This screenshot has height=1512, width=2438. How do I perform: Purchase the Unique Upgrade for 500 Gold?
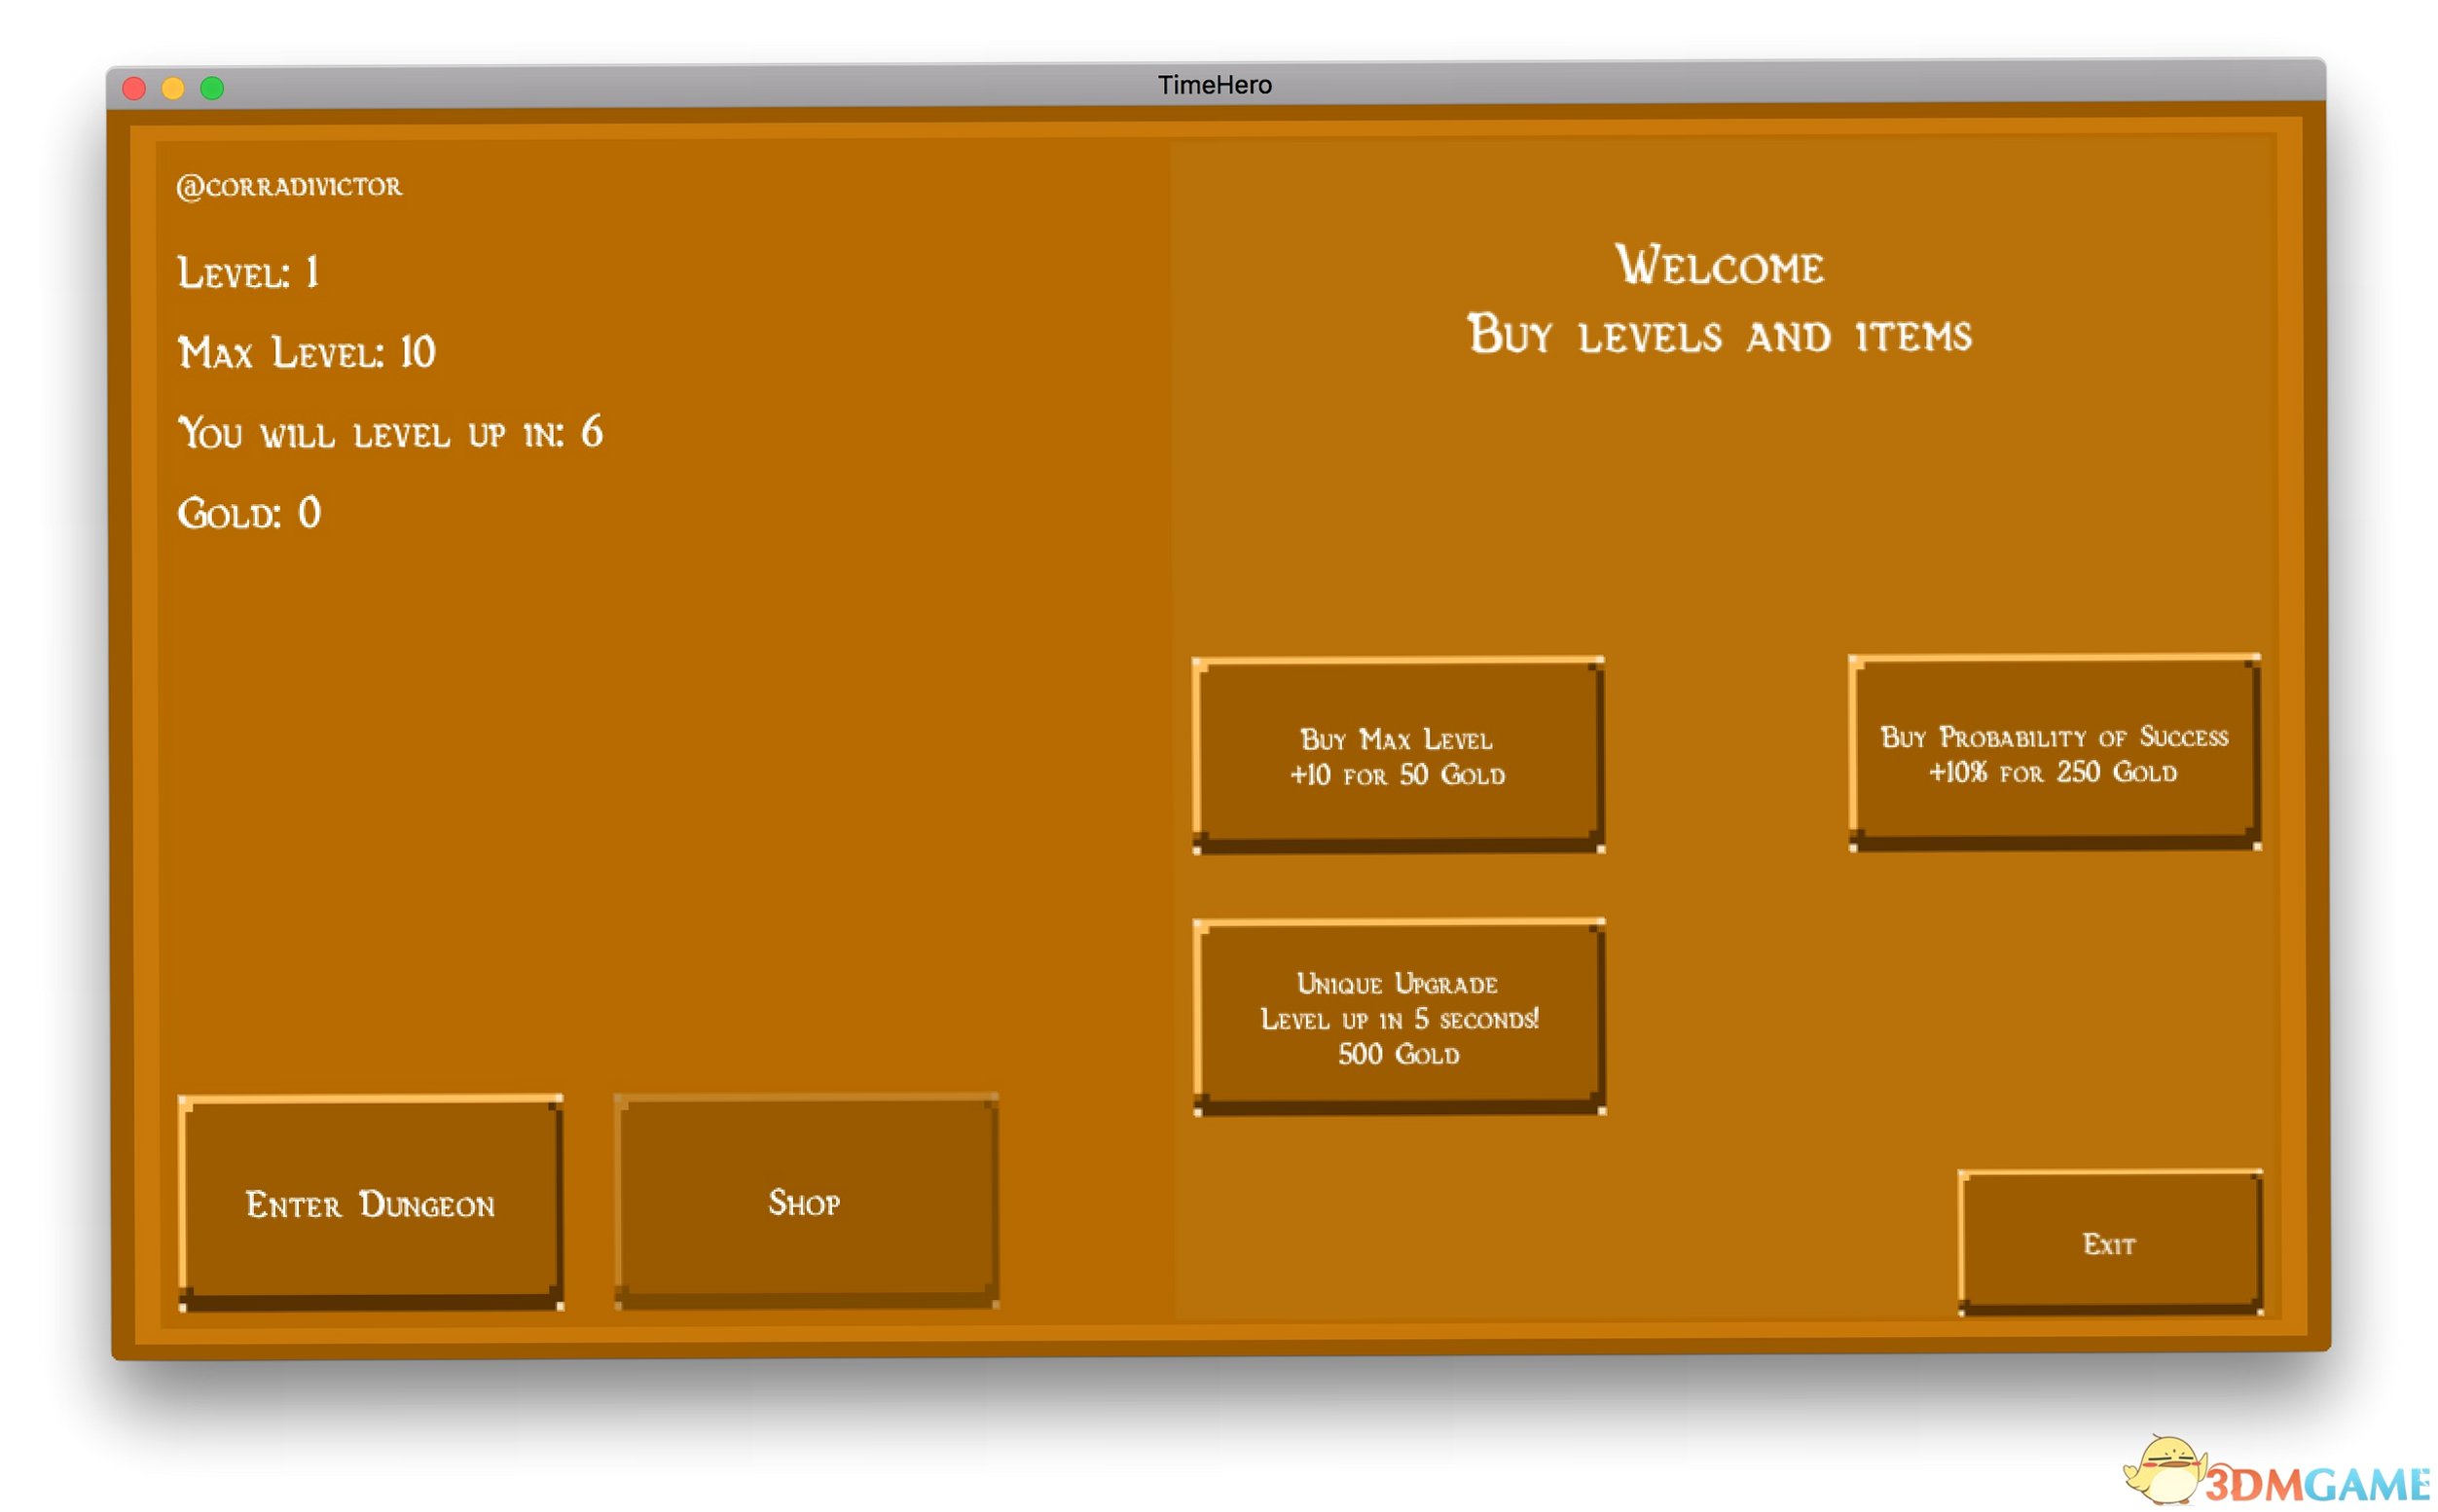[x=1400, y=1016]
